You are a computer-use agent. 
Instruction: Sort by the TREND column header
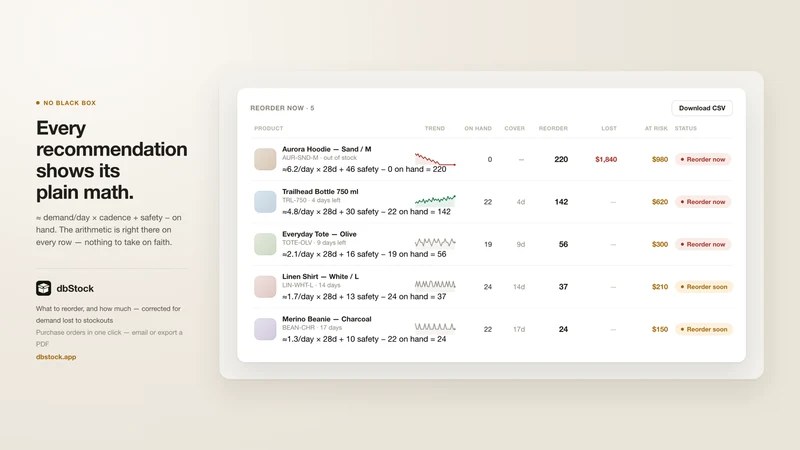pos(435,129)
